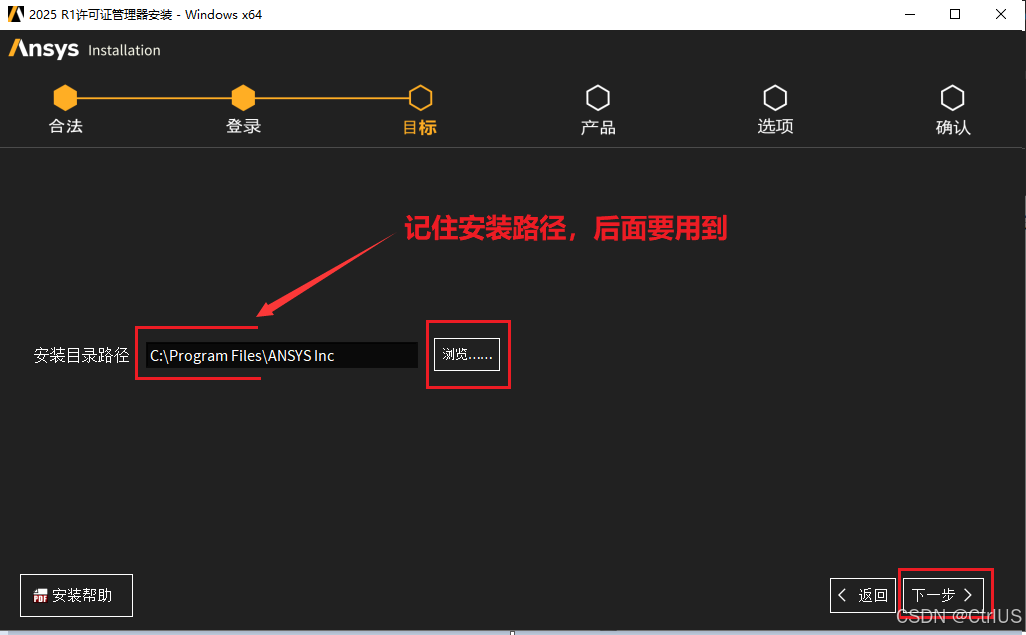Close the installer window
Viewport: 1026px width, 635px height.
tap(1000, 14)
